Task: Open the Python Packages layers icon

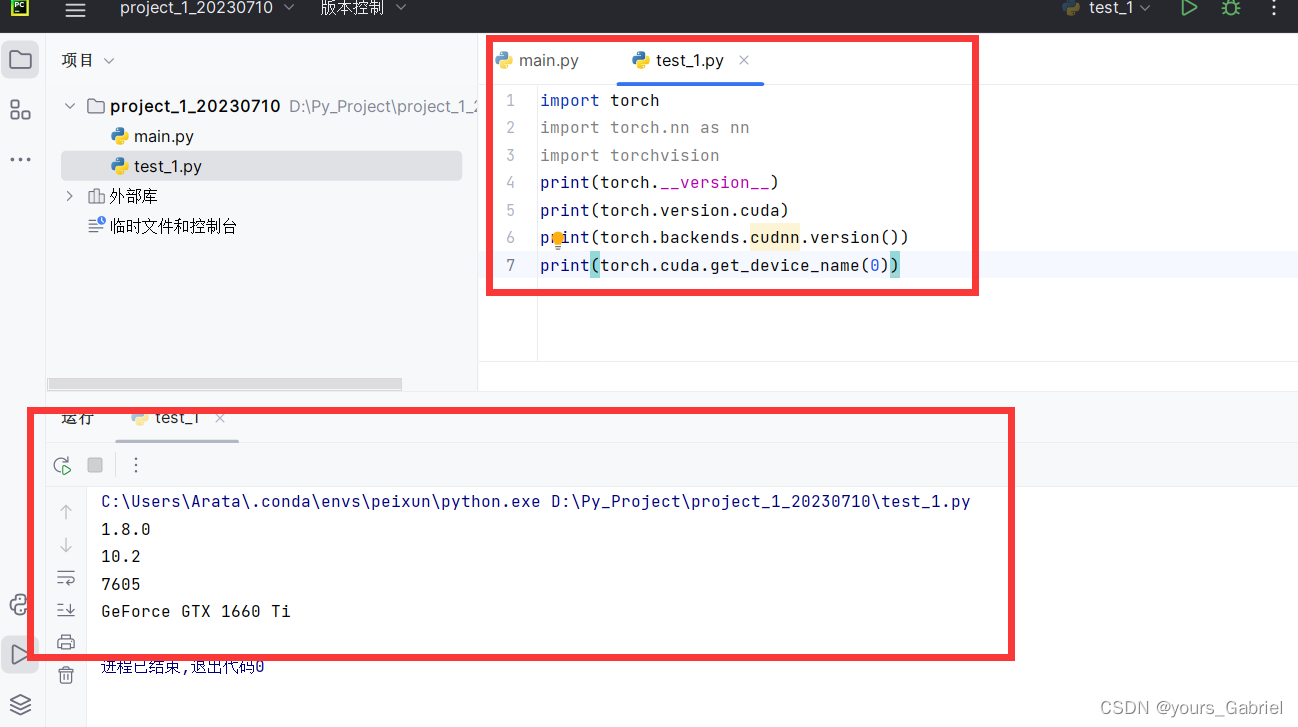Action: click(x=19, y=704)
